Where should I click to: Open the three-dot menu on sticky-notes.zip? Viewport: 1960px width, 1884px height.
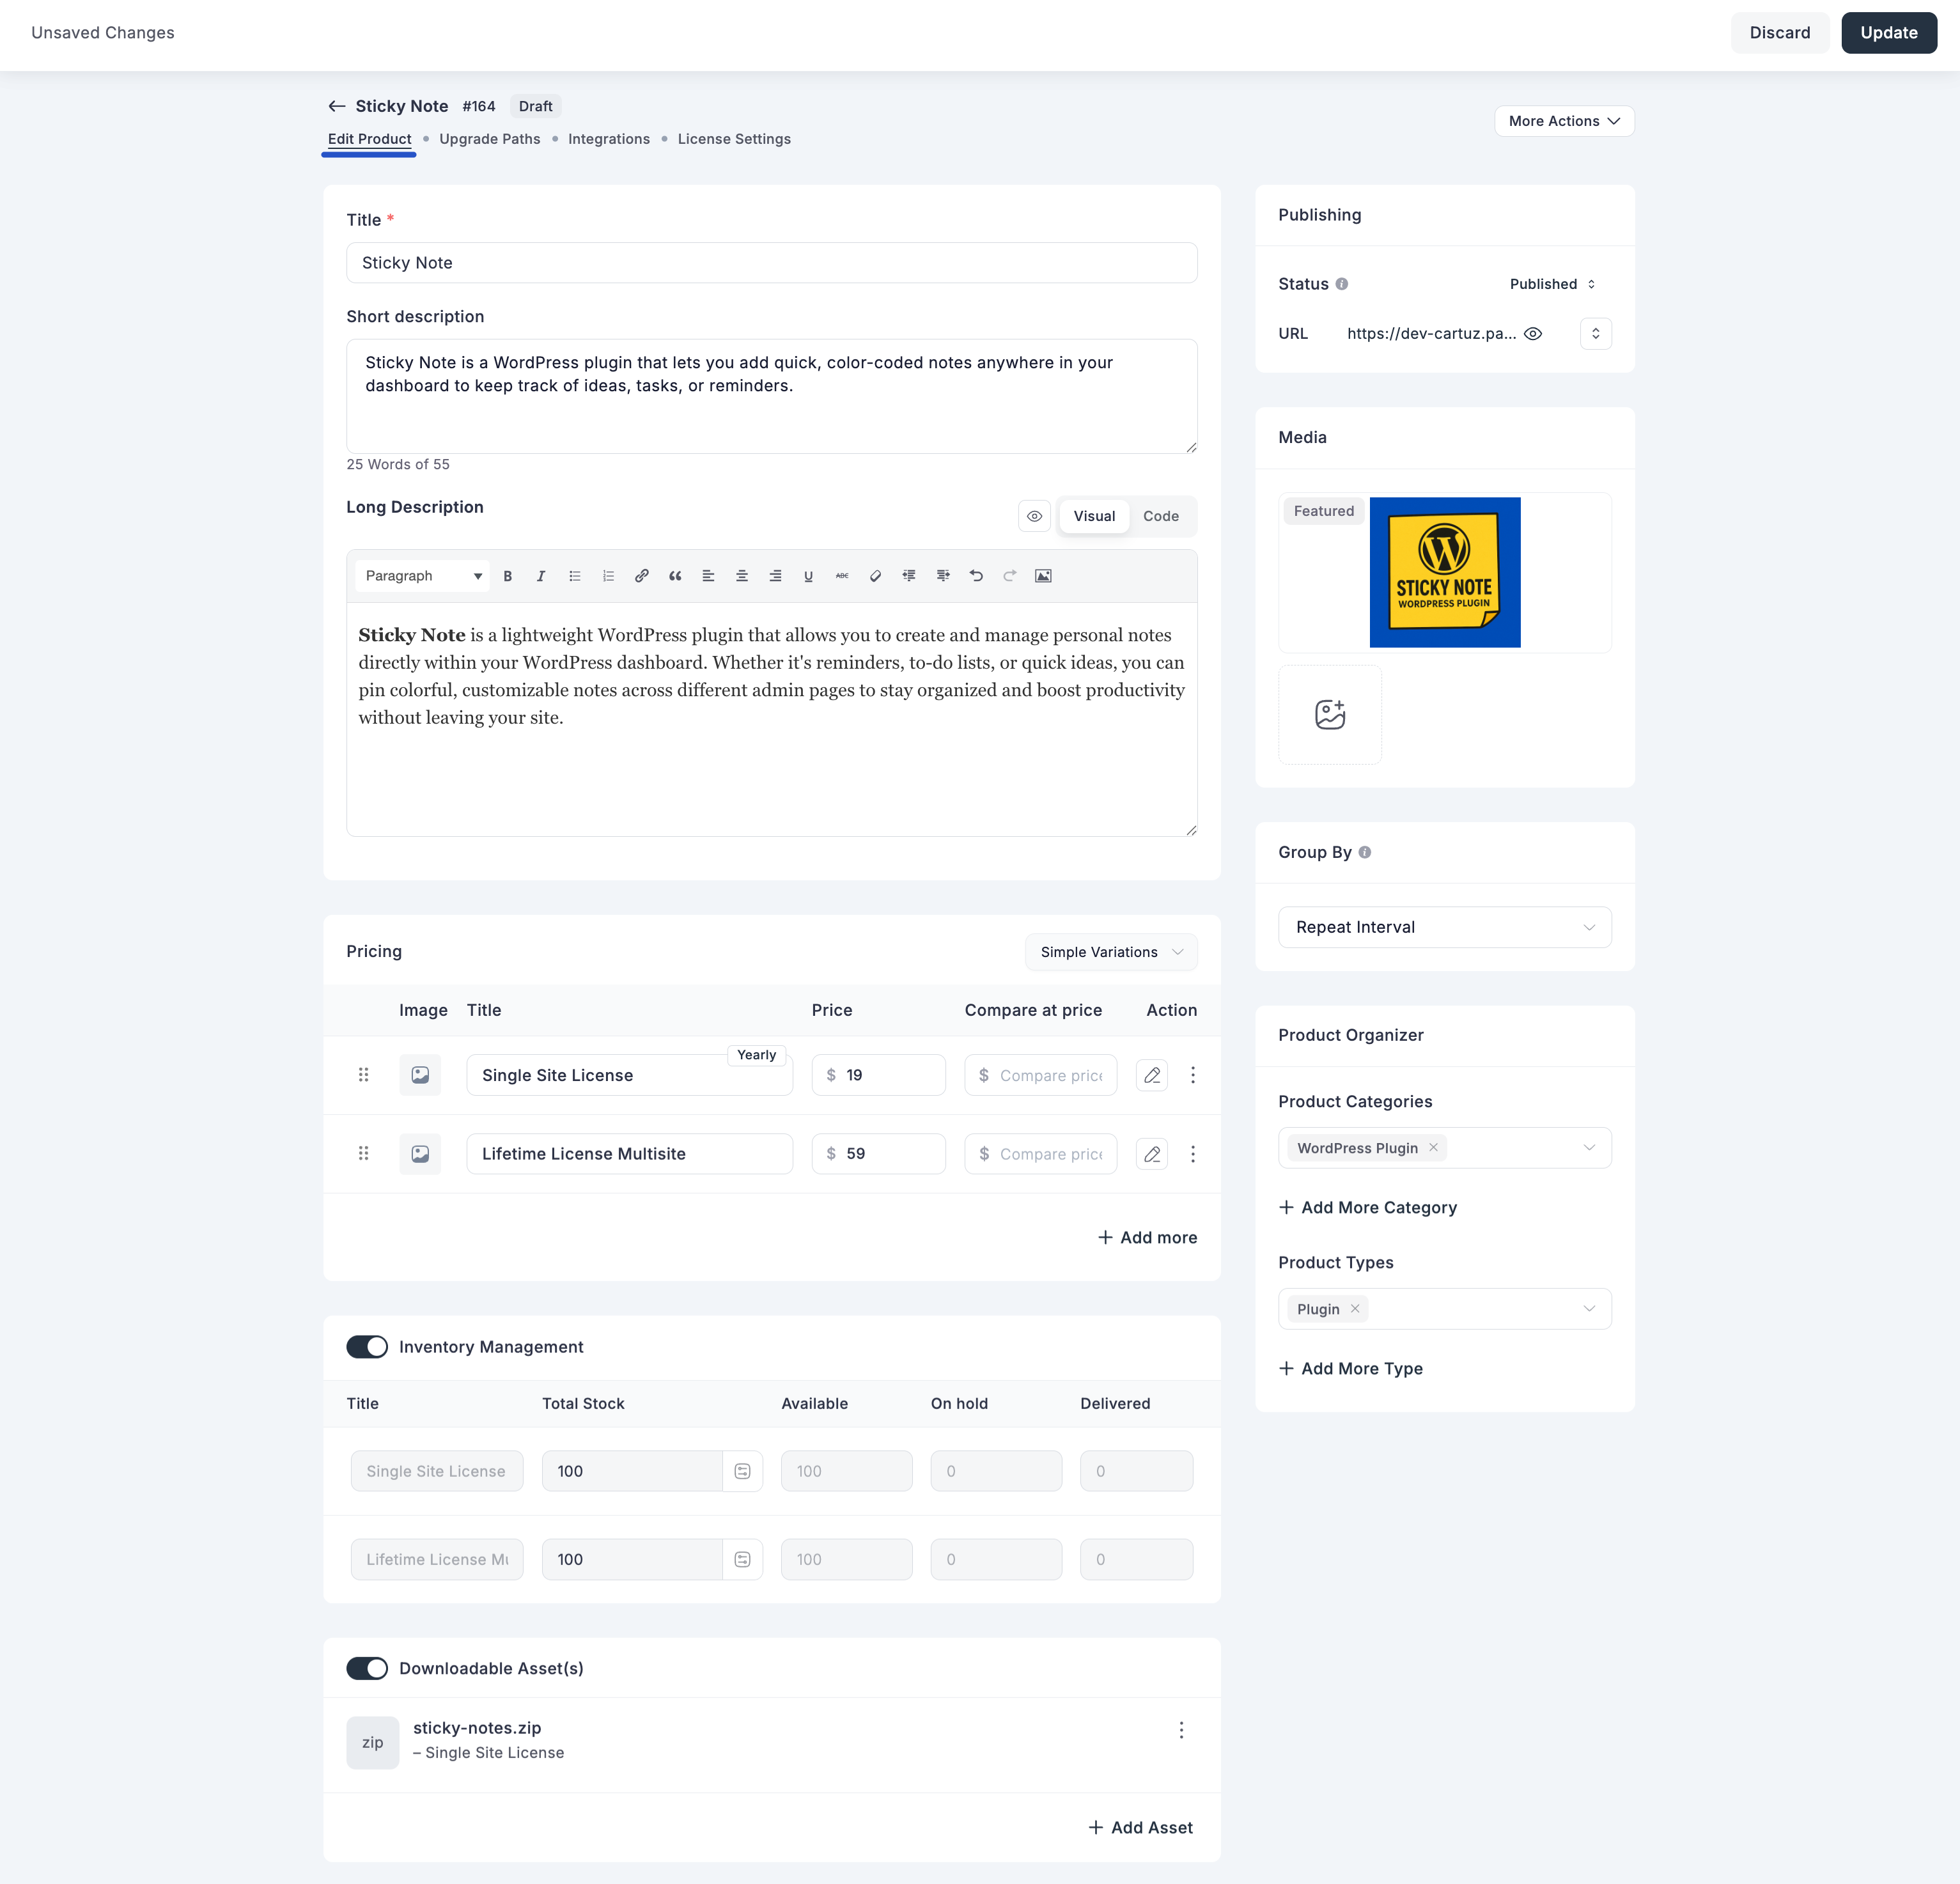[x=1181, y=1730]
